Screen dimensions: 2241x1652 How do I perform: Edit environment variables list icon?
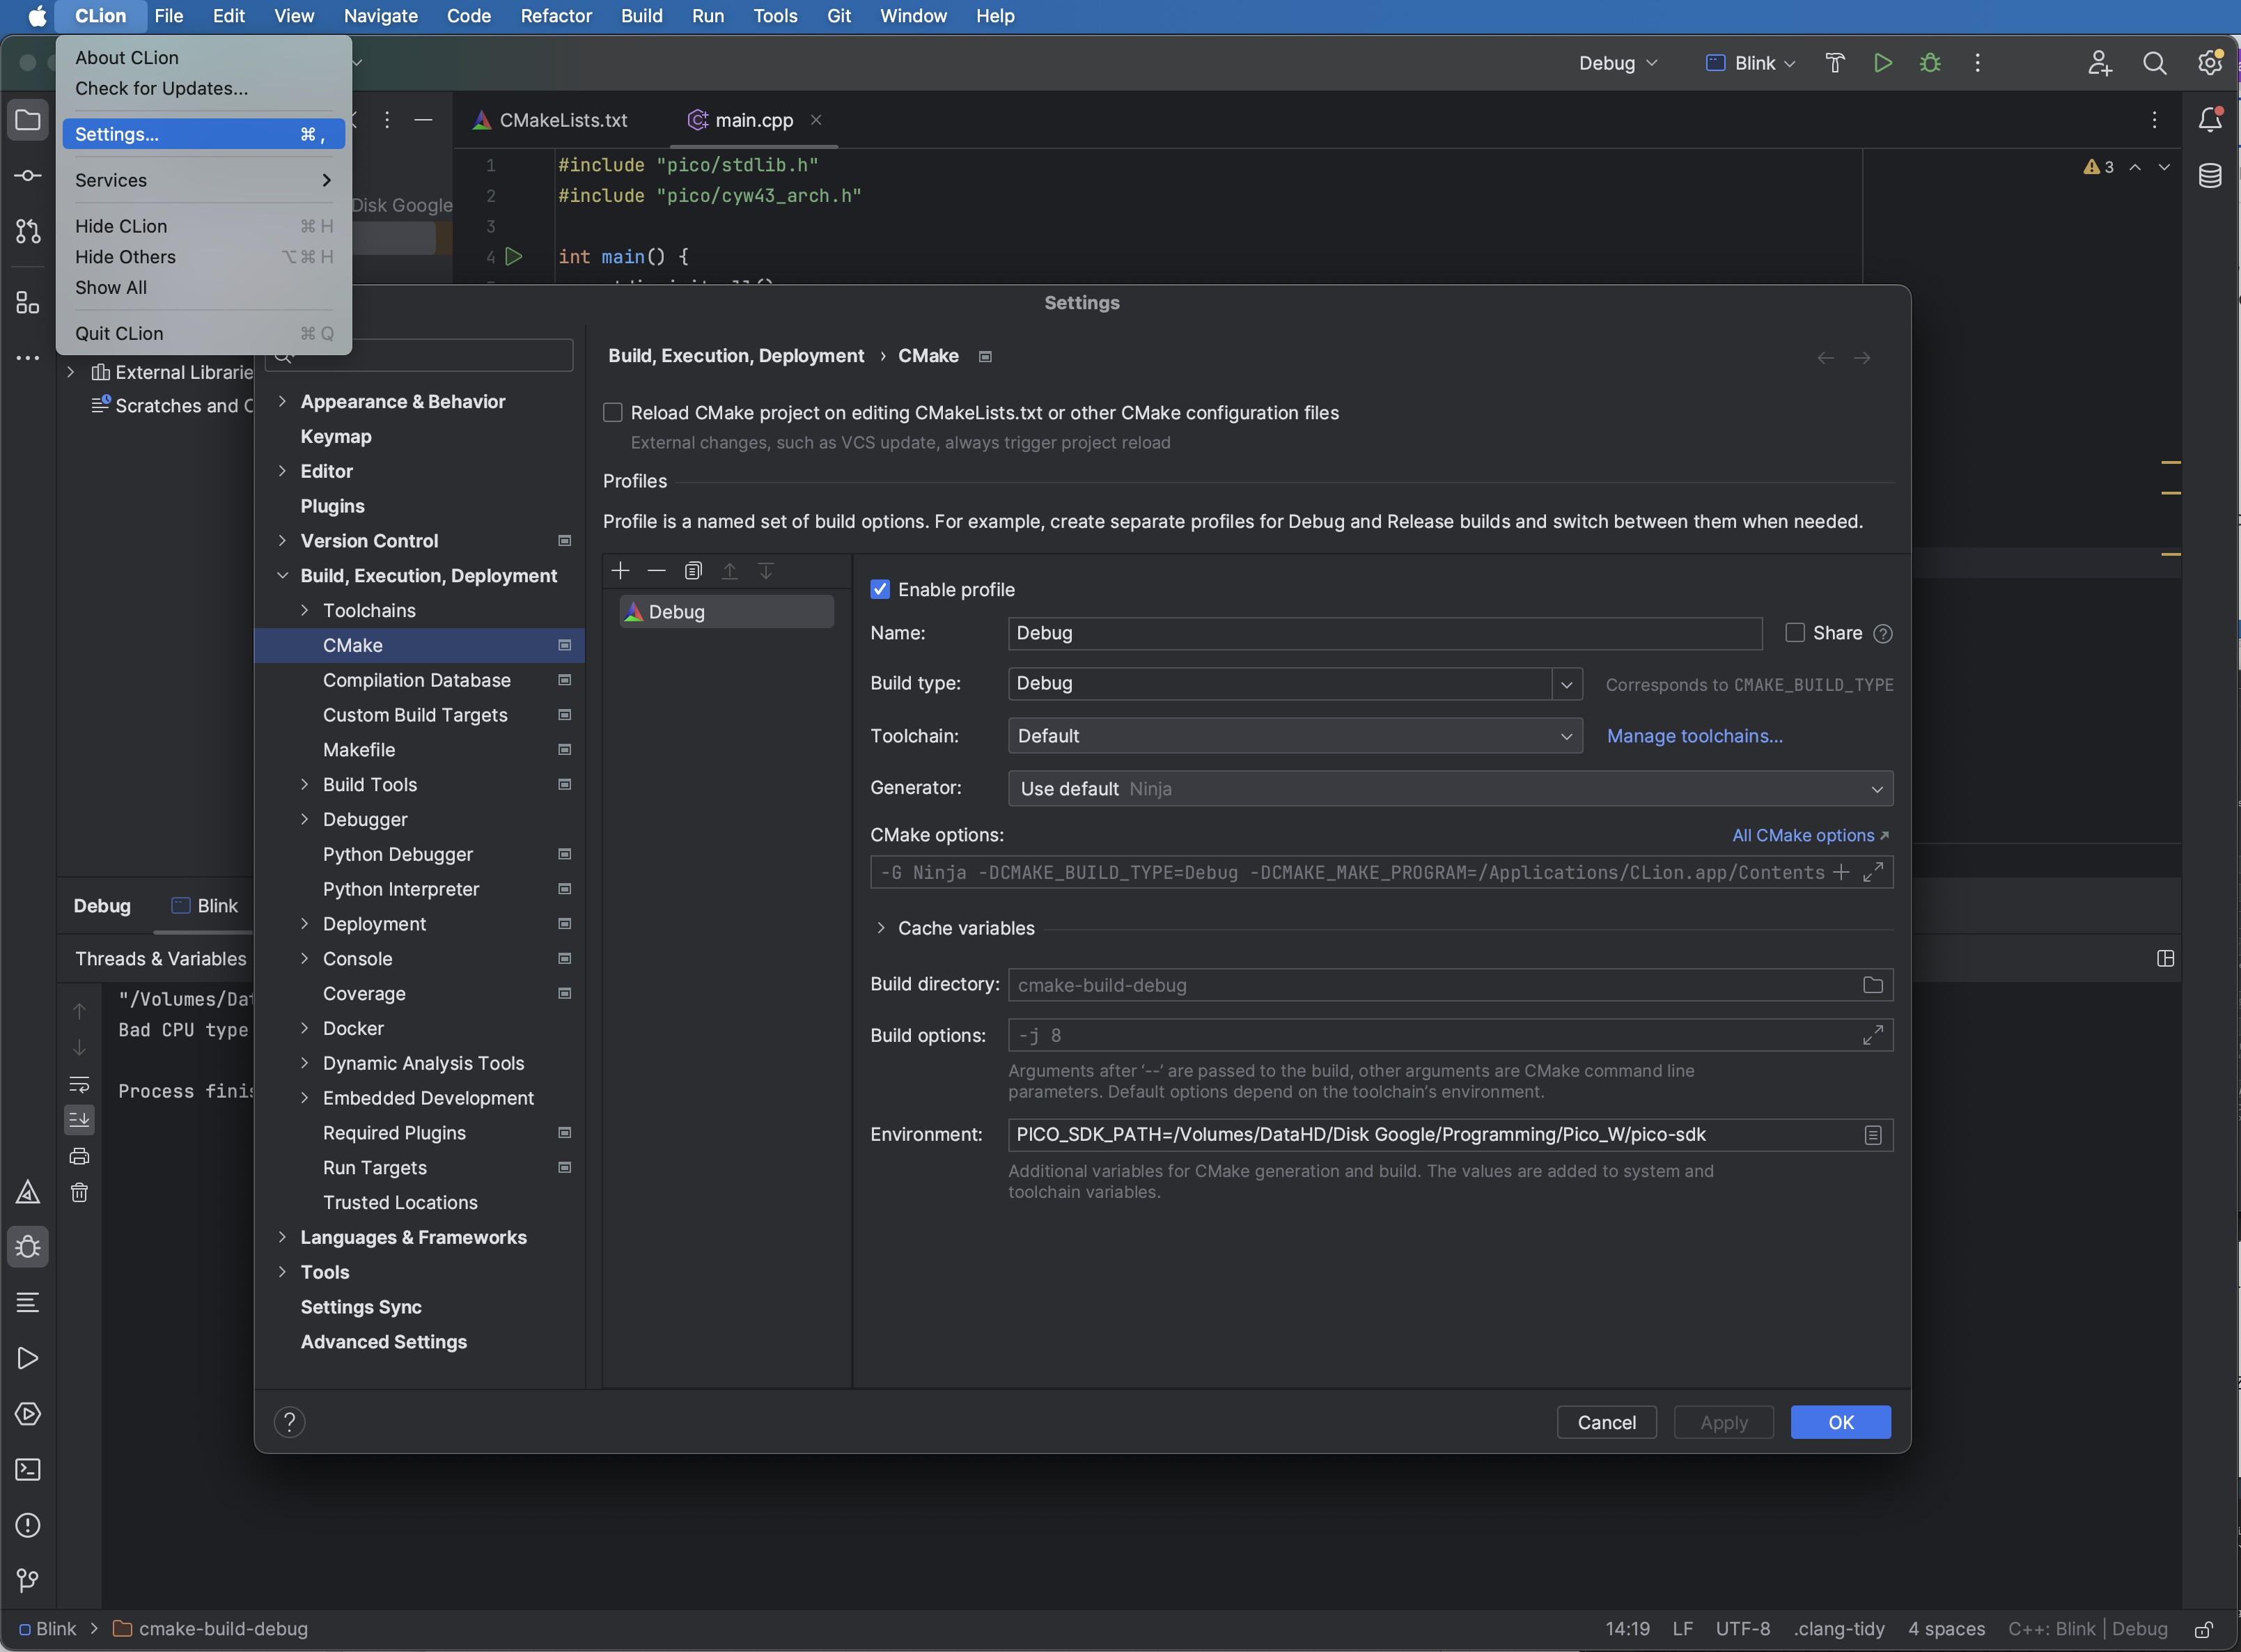click(1873, 1135)
